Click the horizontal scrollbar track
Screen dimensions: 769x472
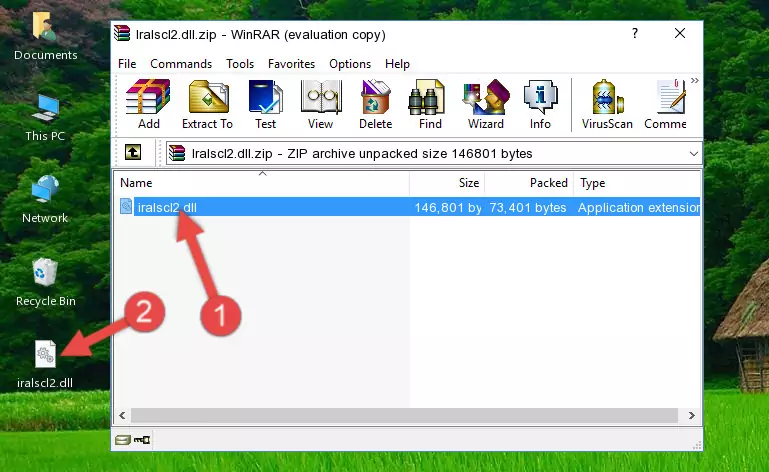(404, 416)
